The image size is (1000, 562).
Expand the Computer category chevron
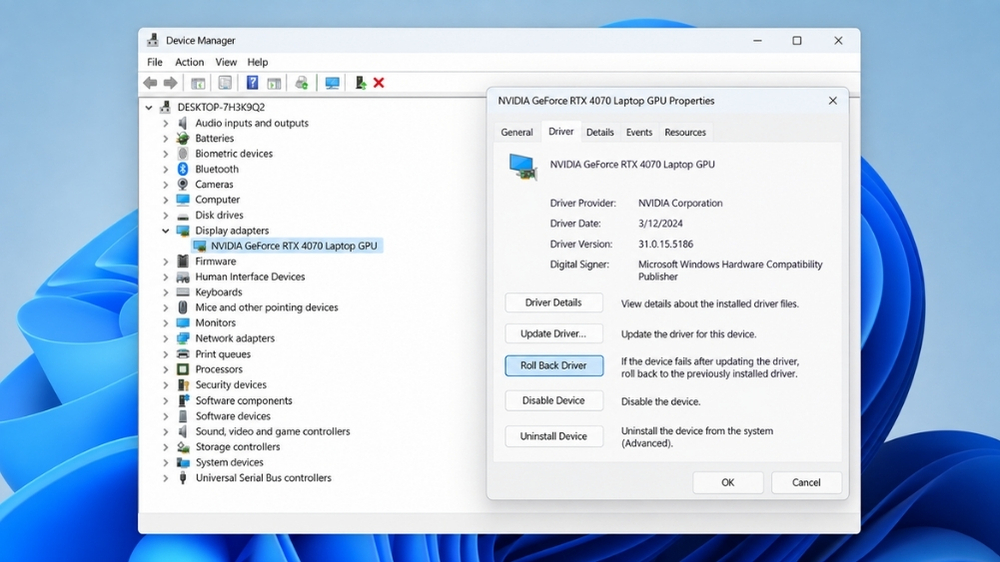(x=165, y=200)
